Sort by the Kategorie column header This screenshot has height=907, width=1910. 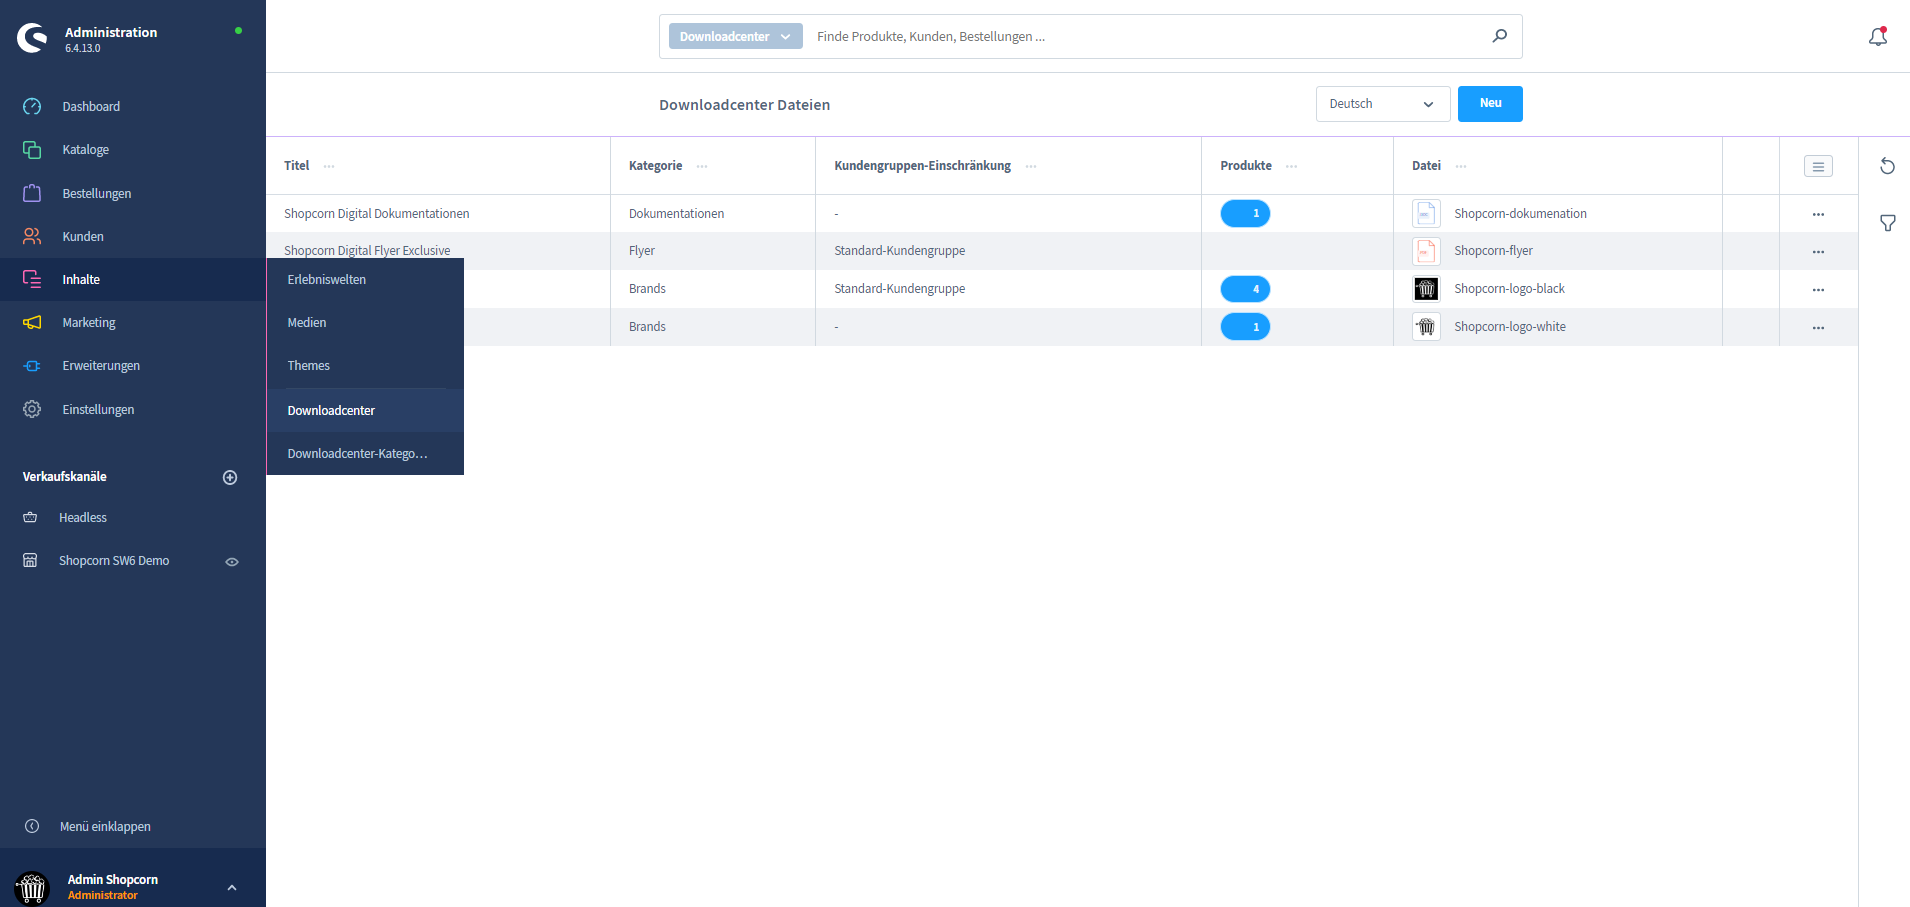click(x=655, y=166)
